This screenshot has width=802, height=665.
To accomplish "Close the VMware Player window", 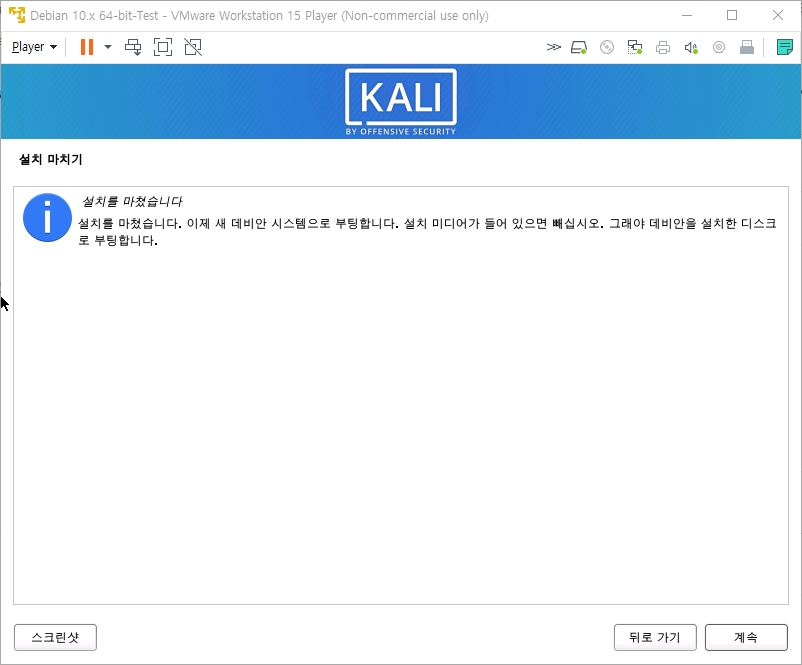I will 778,15.
